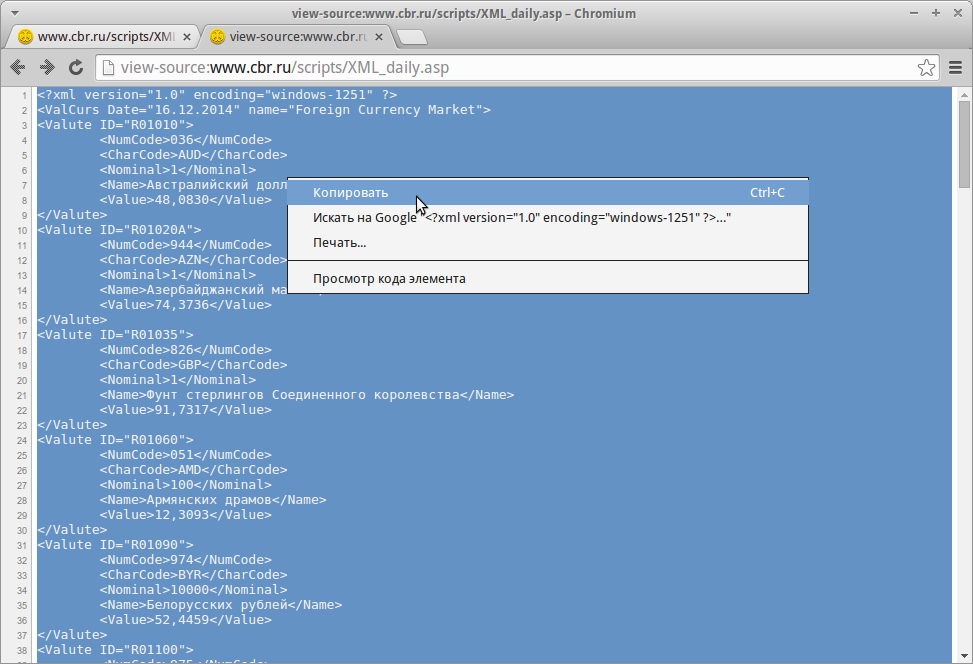The width and height of the screenshot is (973, 664).
Task: Open the Chromium hamburger menu
Action: coord(957,68)
